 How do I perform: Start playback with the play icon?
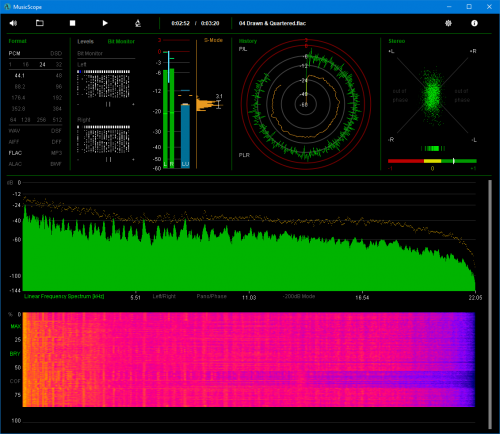point(105,23)
